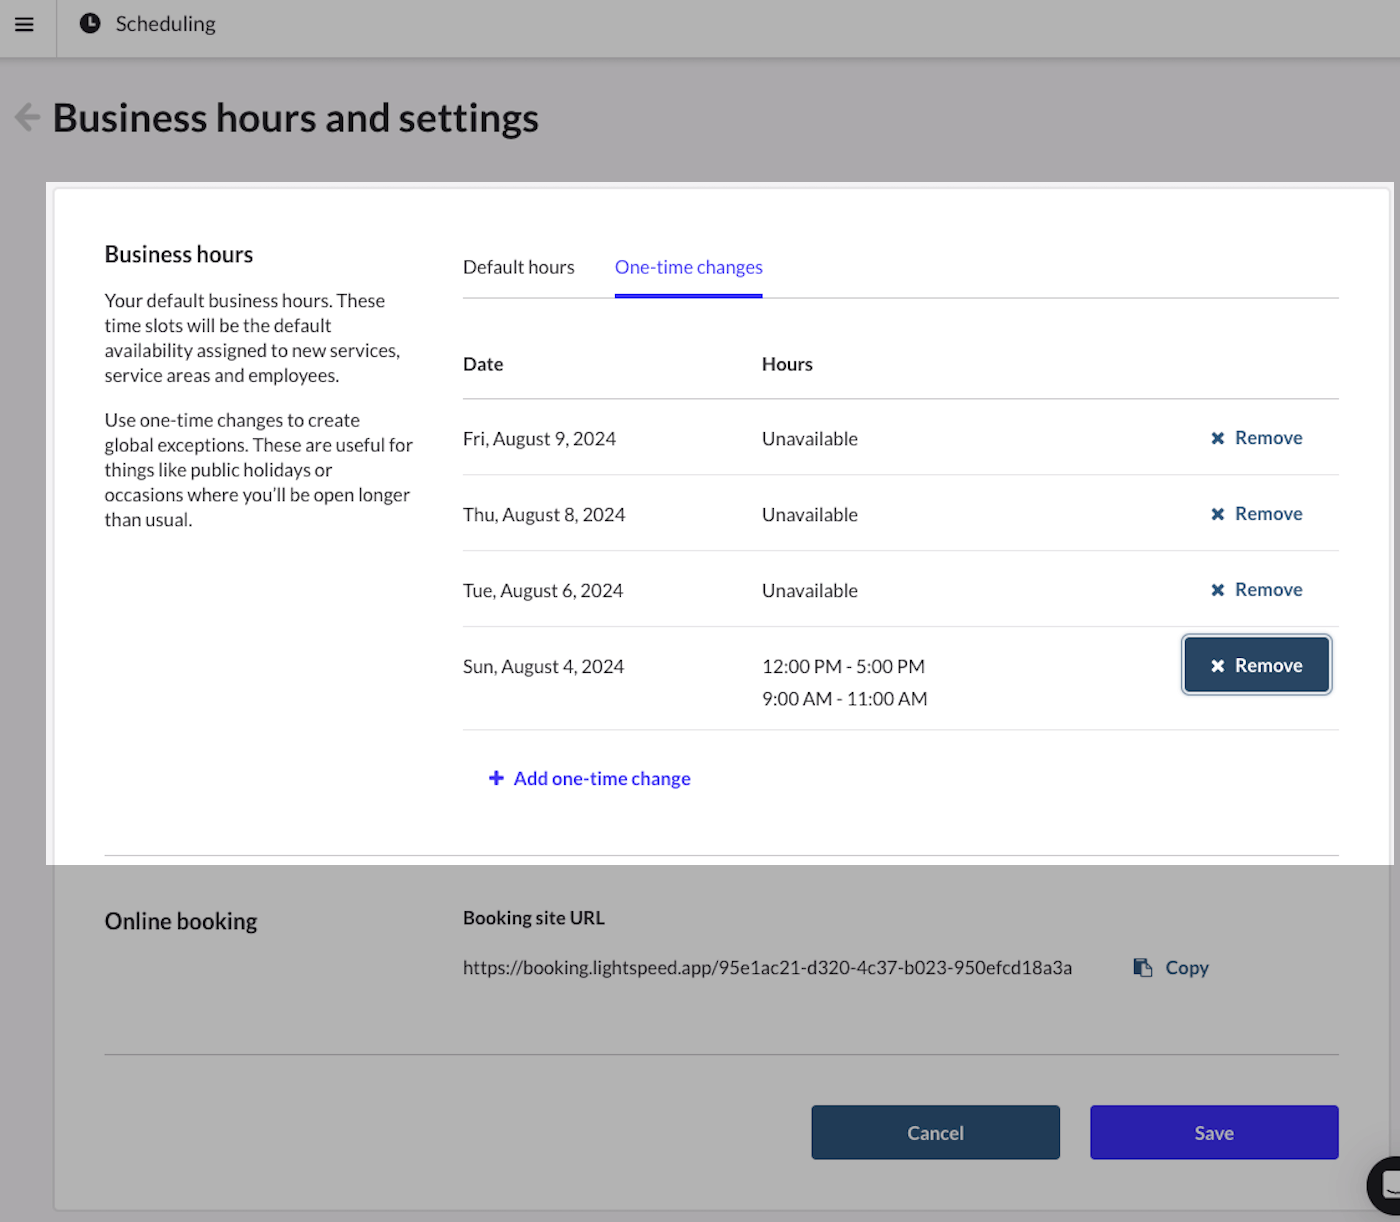1400x1222 pixels.
Task: Click the plus icon beside Add one-time change
Action: (x=496, y=778)
